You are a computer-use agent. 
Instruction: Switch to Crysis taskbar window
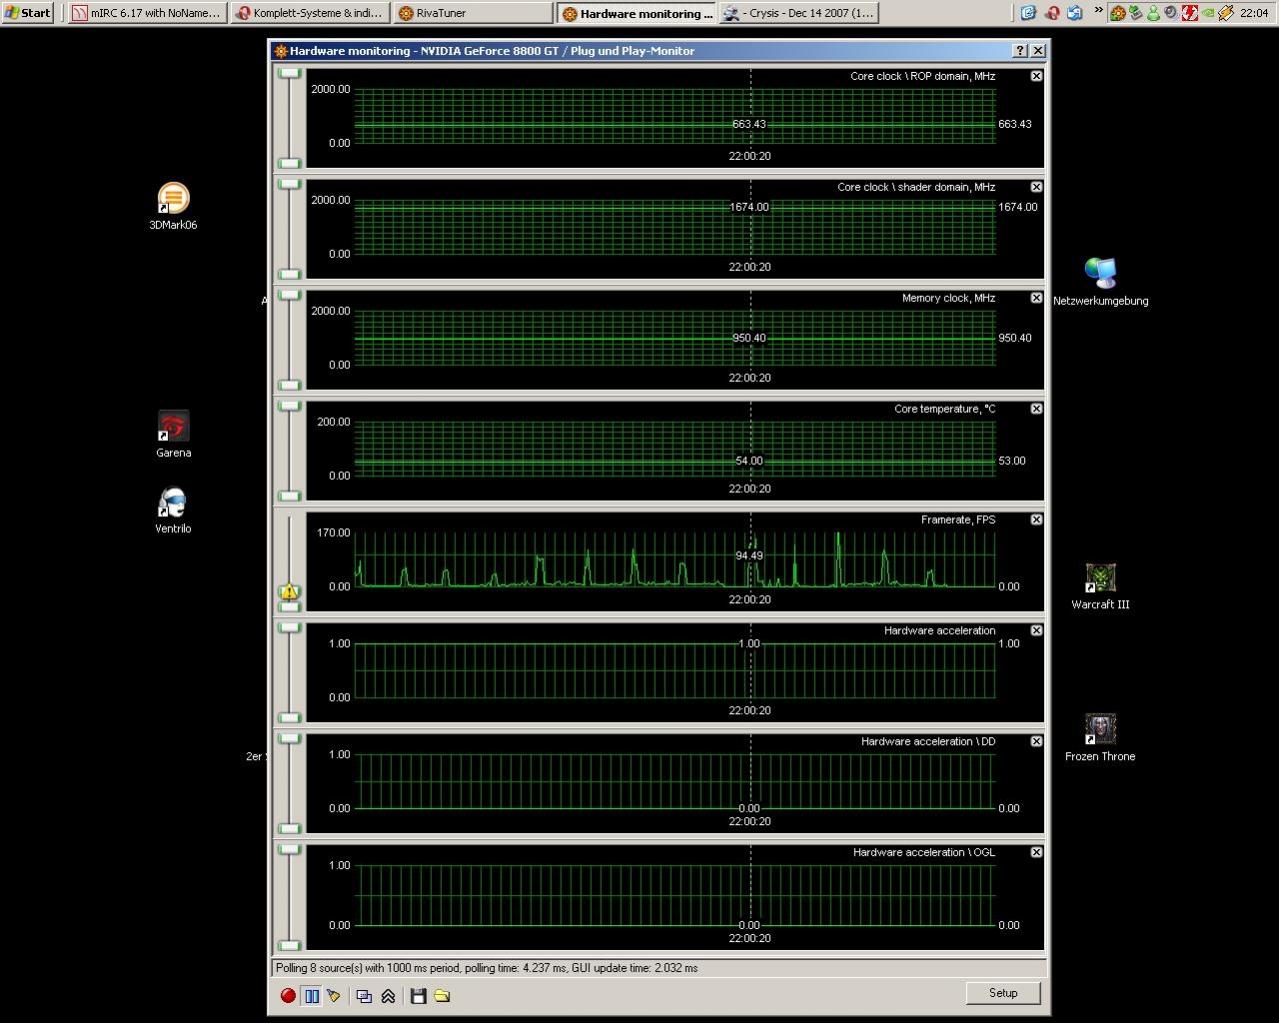[x=799, y=13]
